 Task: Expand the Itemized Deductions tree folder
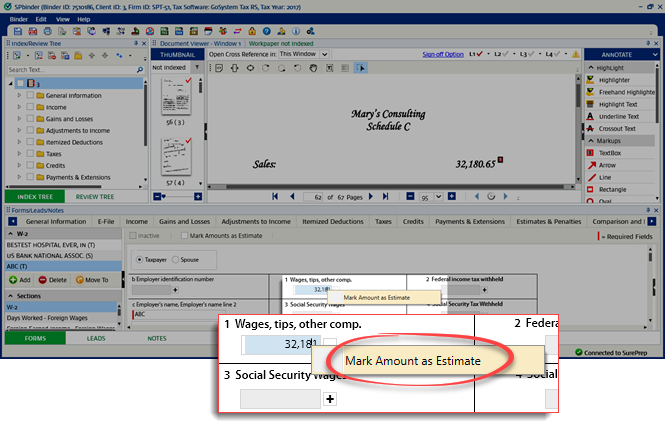(x=18, y=142)
